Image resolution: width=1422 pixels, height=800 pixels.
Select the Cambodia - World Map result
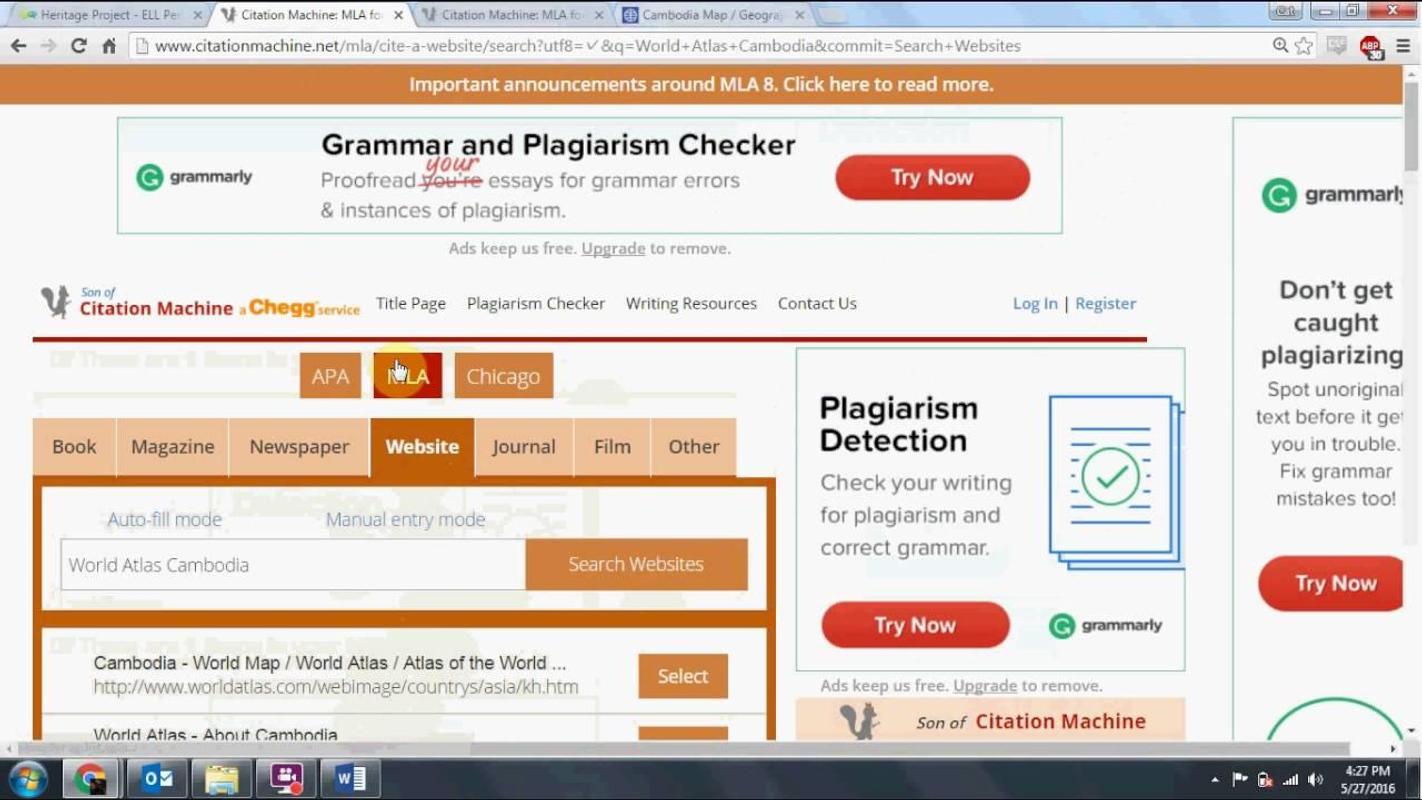(x=683, y=676)
